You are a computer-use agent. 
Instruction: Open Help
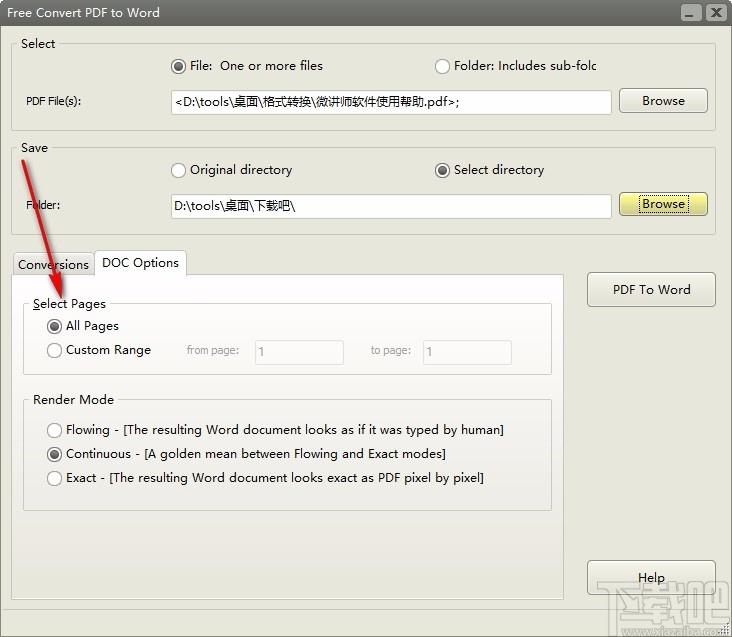651,578
